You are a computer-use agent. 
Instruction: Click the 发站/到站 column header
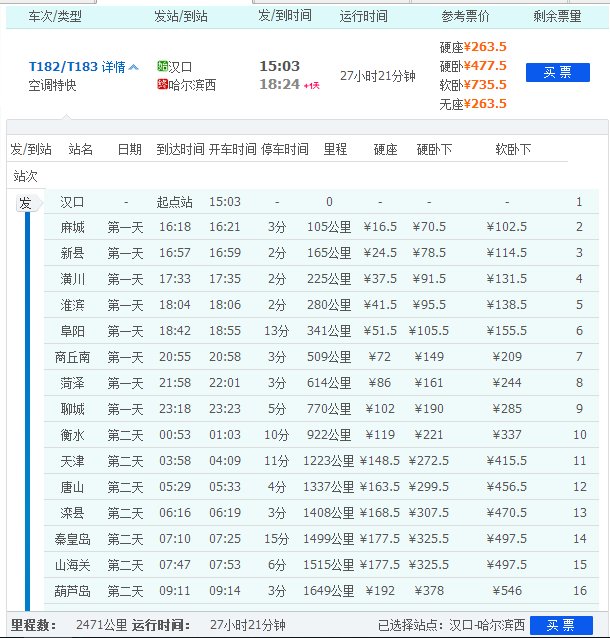click(x=181, y=17)
